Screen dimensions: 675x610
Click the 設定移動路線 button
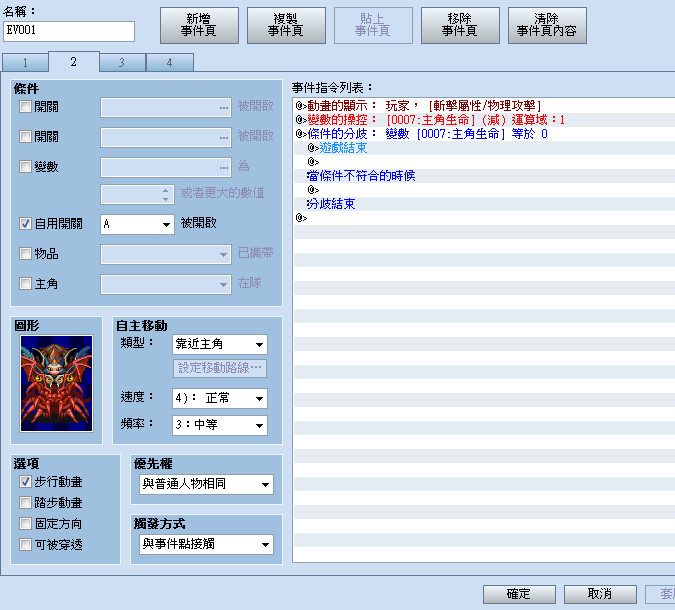pyautogui.click(x=220, y=368)
